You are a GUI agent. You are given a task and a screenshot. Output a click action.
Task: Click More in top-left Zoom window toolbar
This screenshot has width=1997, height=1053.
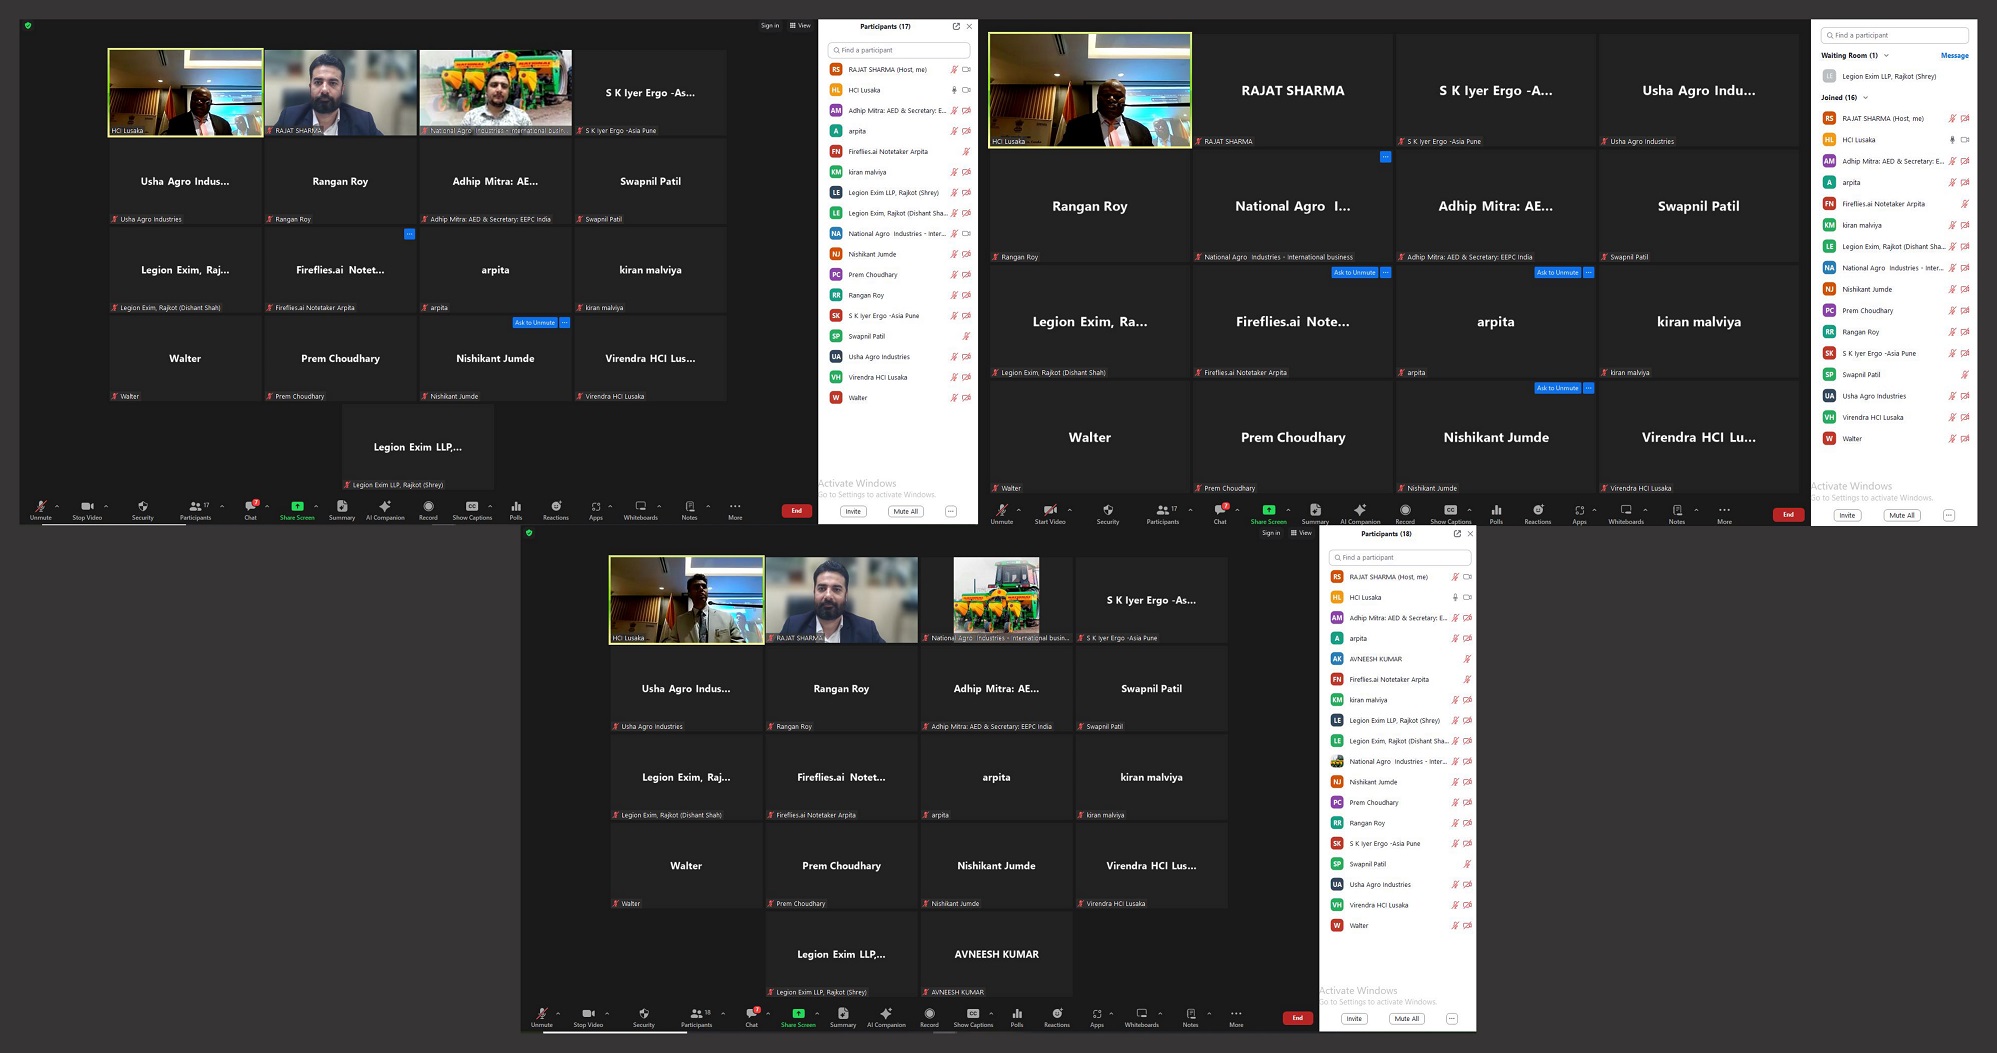coord(735,510)
